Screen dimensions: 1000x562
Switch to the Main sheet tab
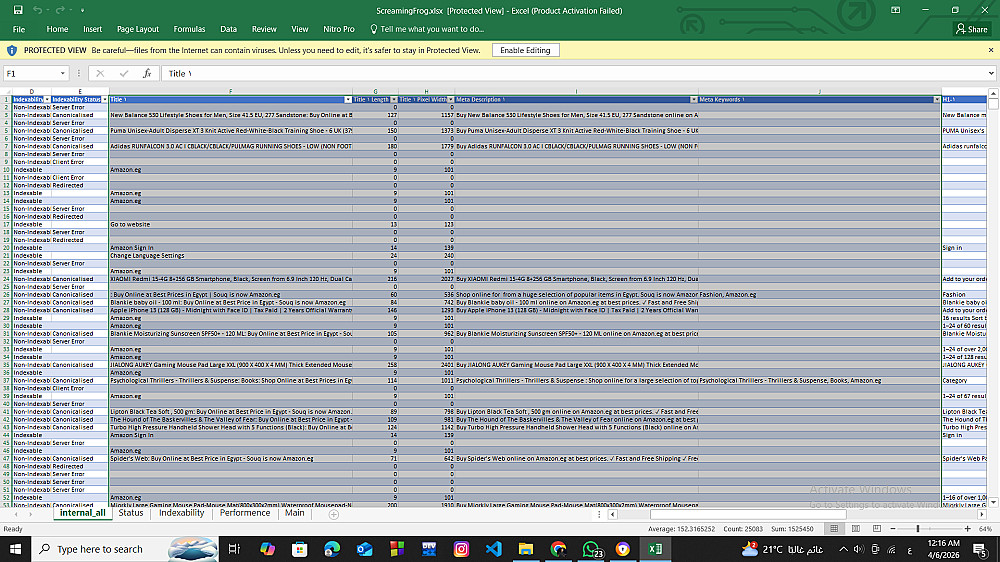coord(295,513)
